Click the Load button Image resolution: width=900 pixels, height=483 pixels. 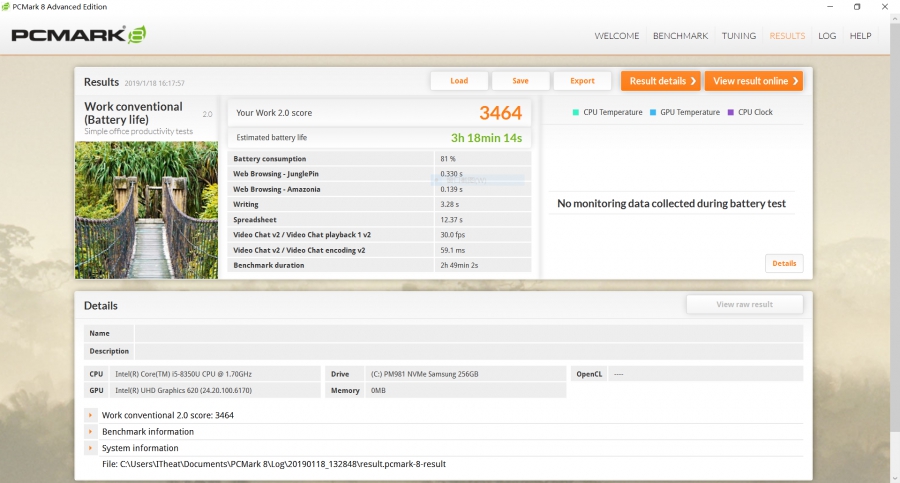pos(459,81)
